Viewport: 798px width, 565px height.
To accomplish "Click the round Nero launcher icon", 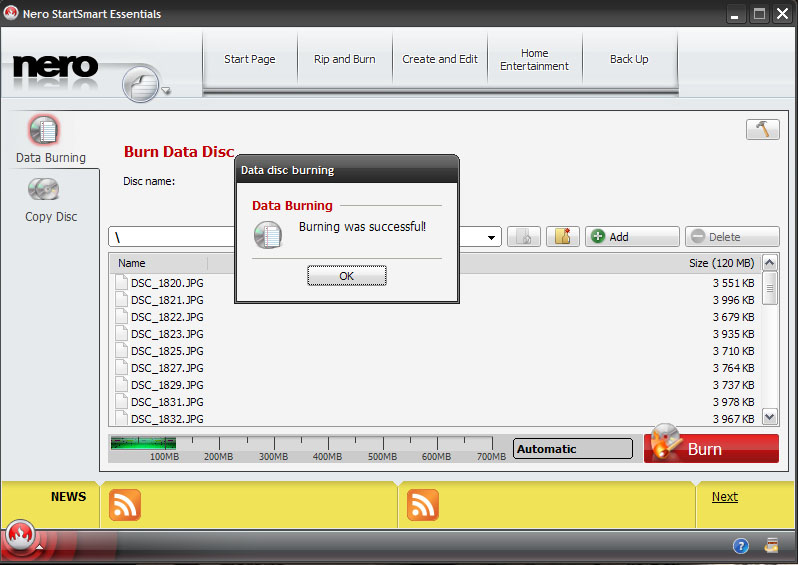I will click(x=140, y=84).
